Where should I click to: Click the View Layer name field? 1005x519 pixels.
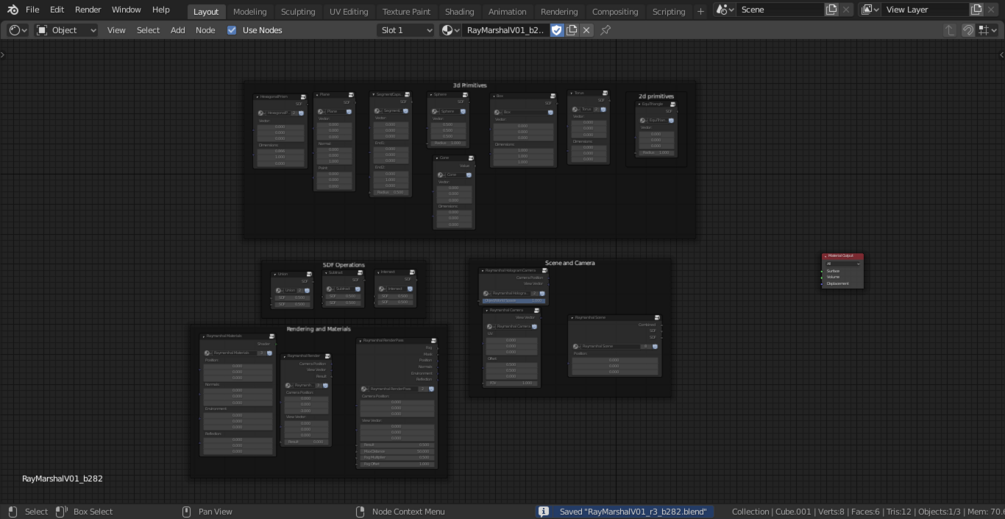(x=924, y=10)
